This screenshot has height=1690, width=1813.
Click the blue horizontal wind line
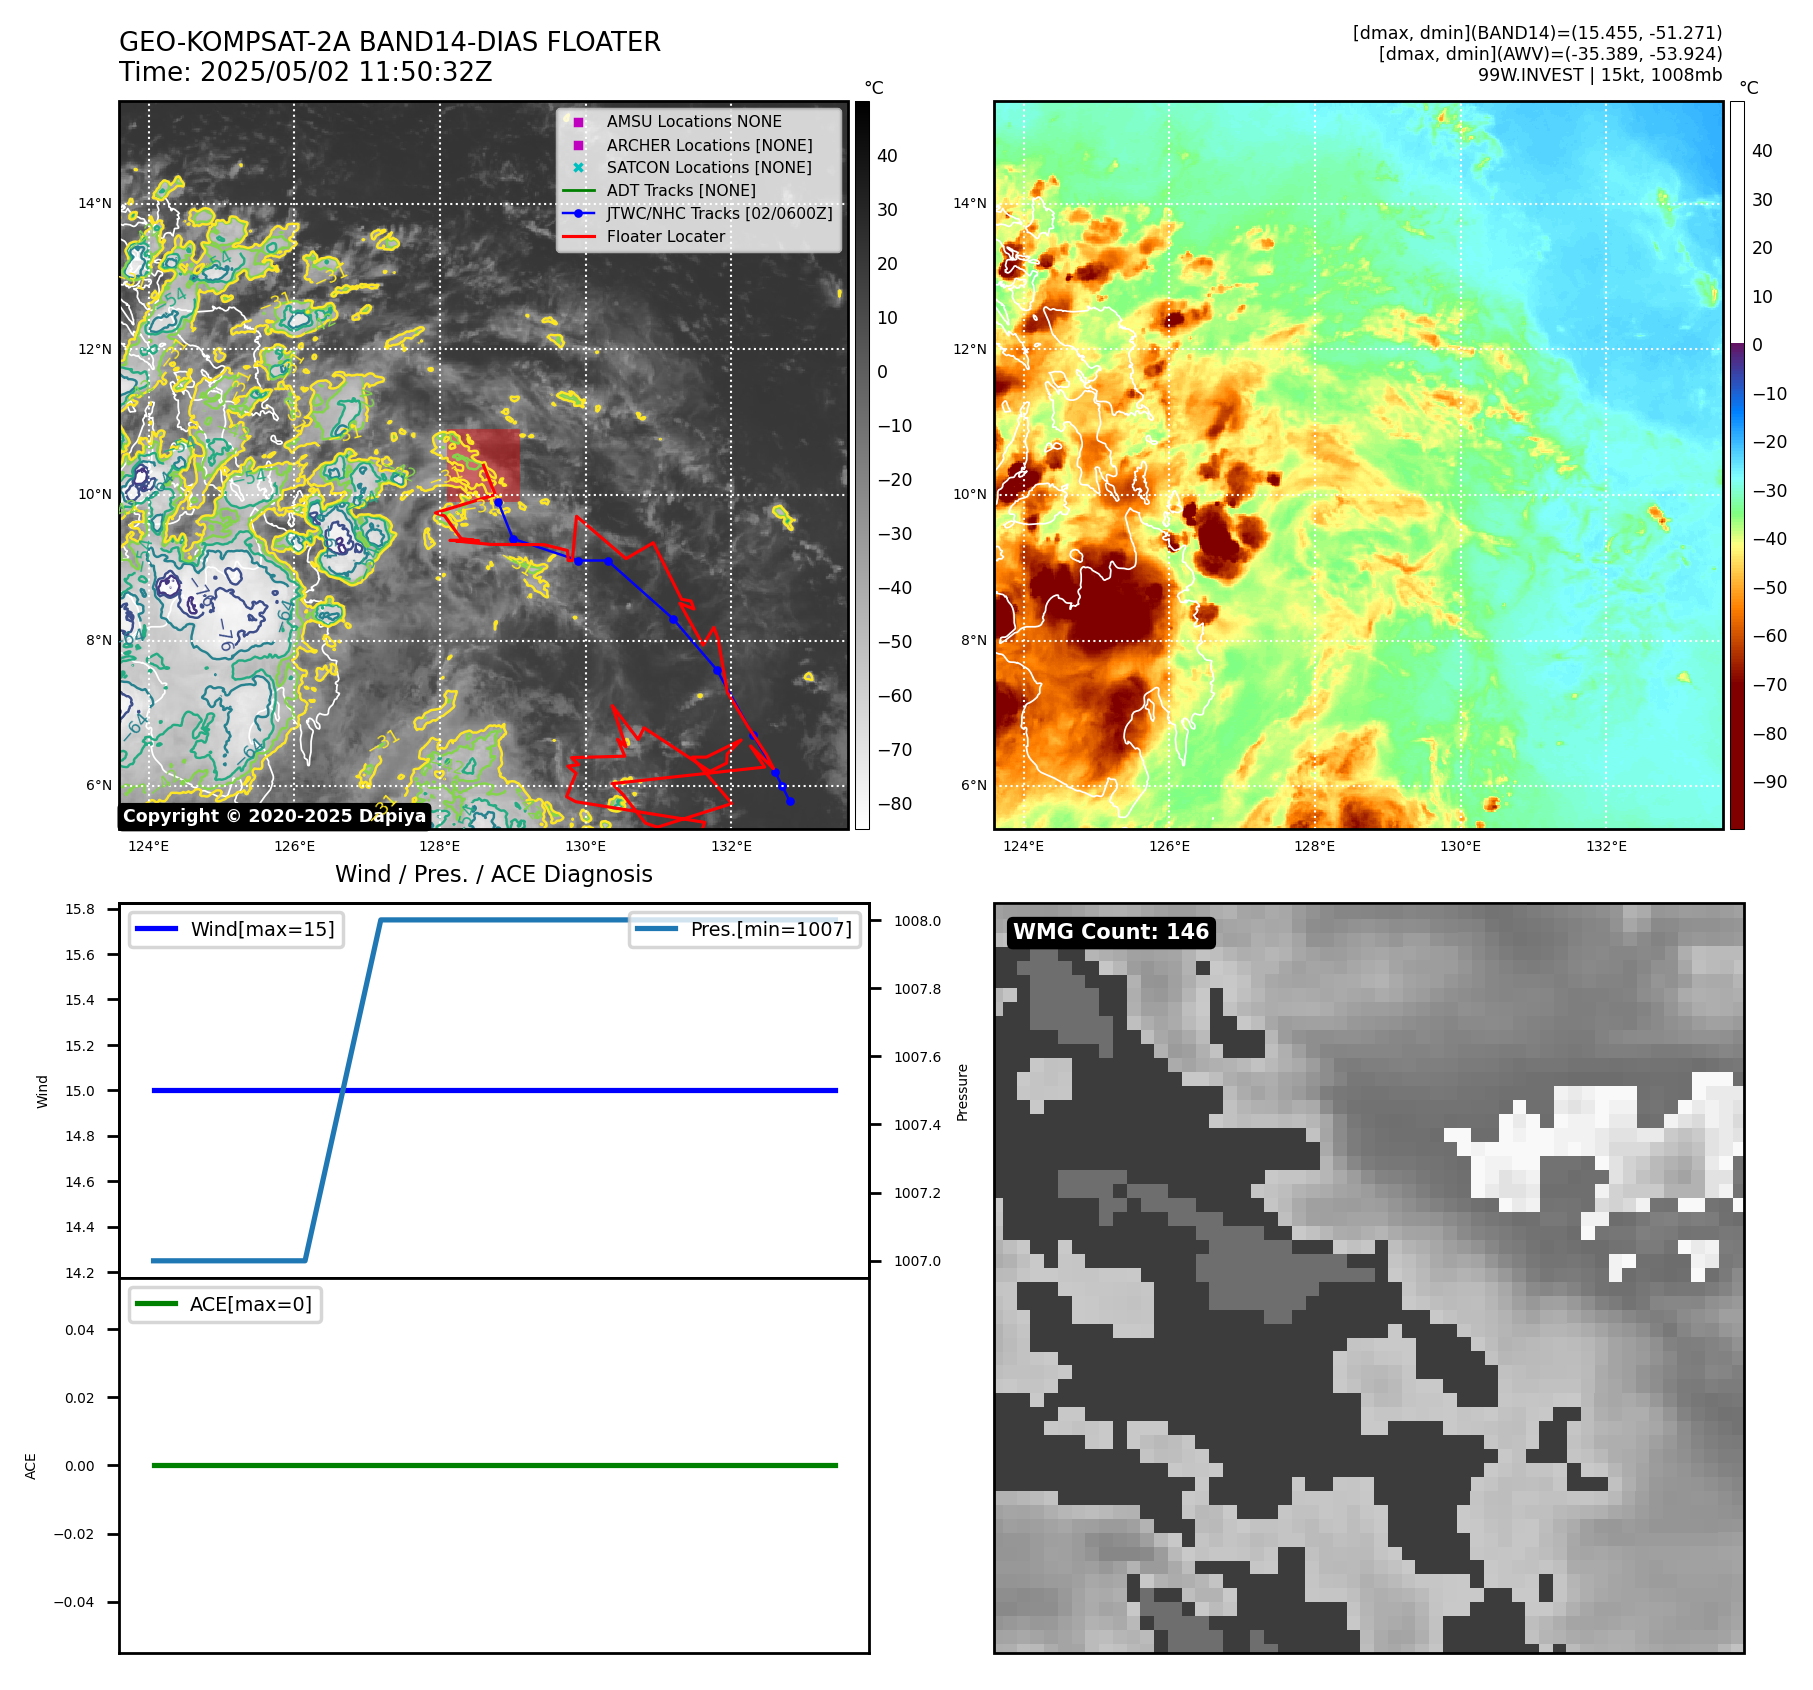[x=494, y=1090]
